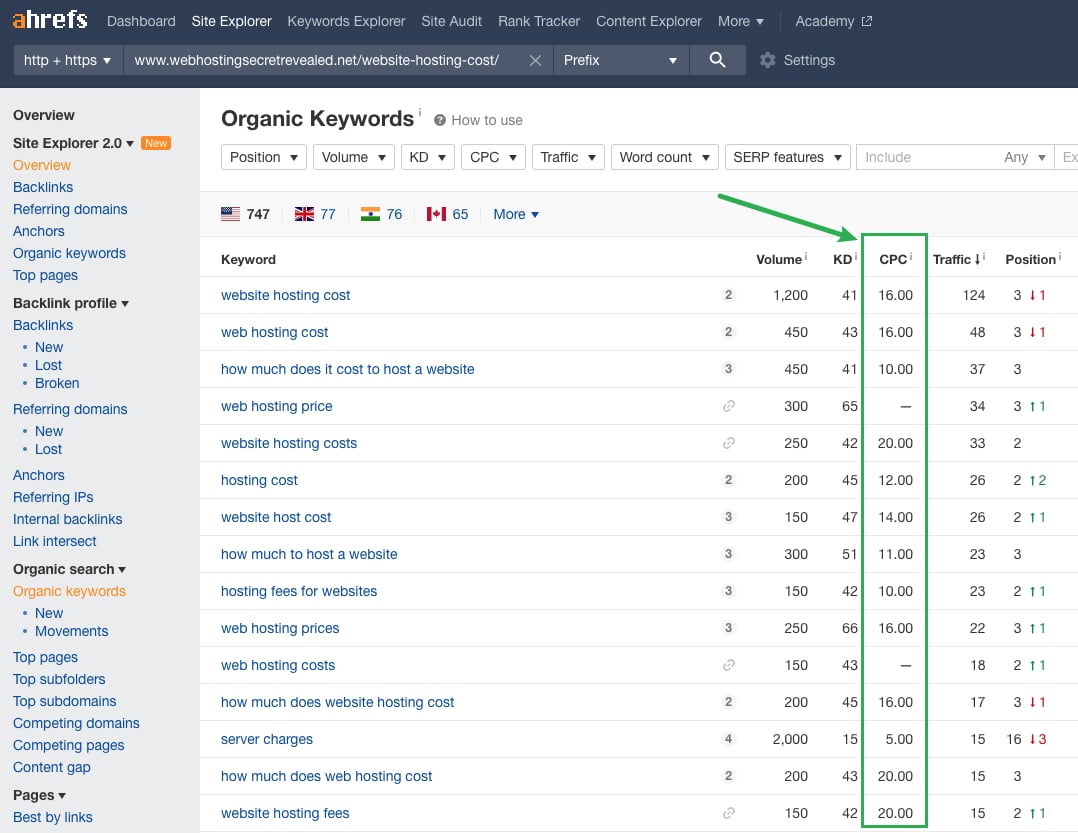1078x833 pixels.
Task: Open Site Audit in top navigation
Action: point(451,21)
